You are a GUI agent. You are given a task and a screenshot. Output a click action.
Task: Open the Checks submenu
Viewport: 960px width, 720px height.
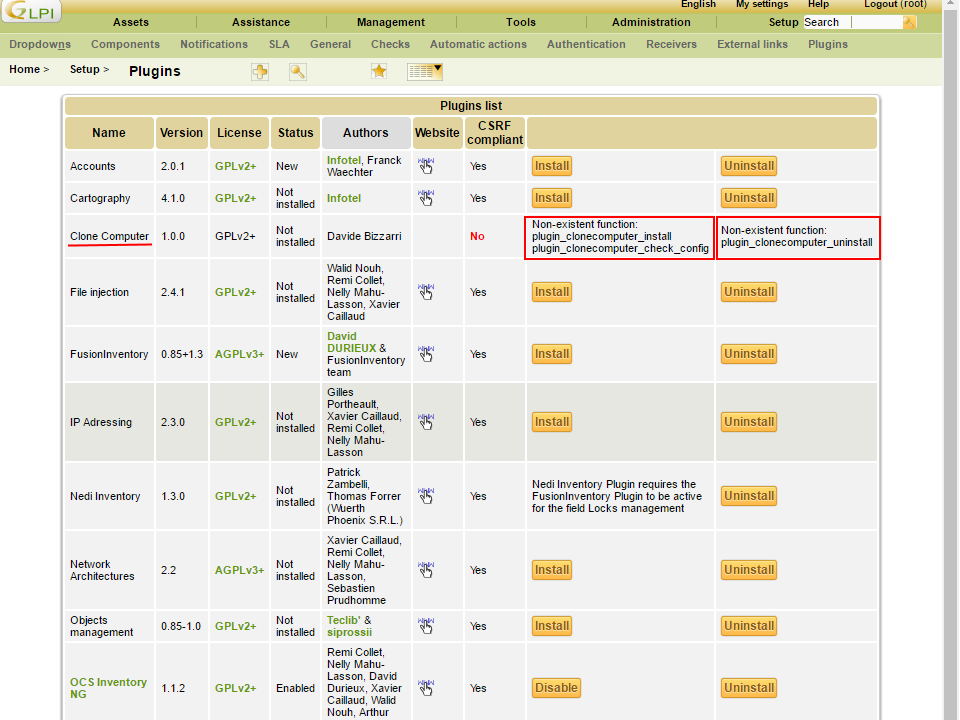pos(390,44)
